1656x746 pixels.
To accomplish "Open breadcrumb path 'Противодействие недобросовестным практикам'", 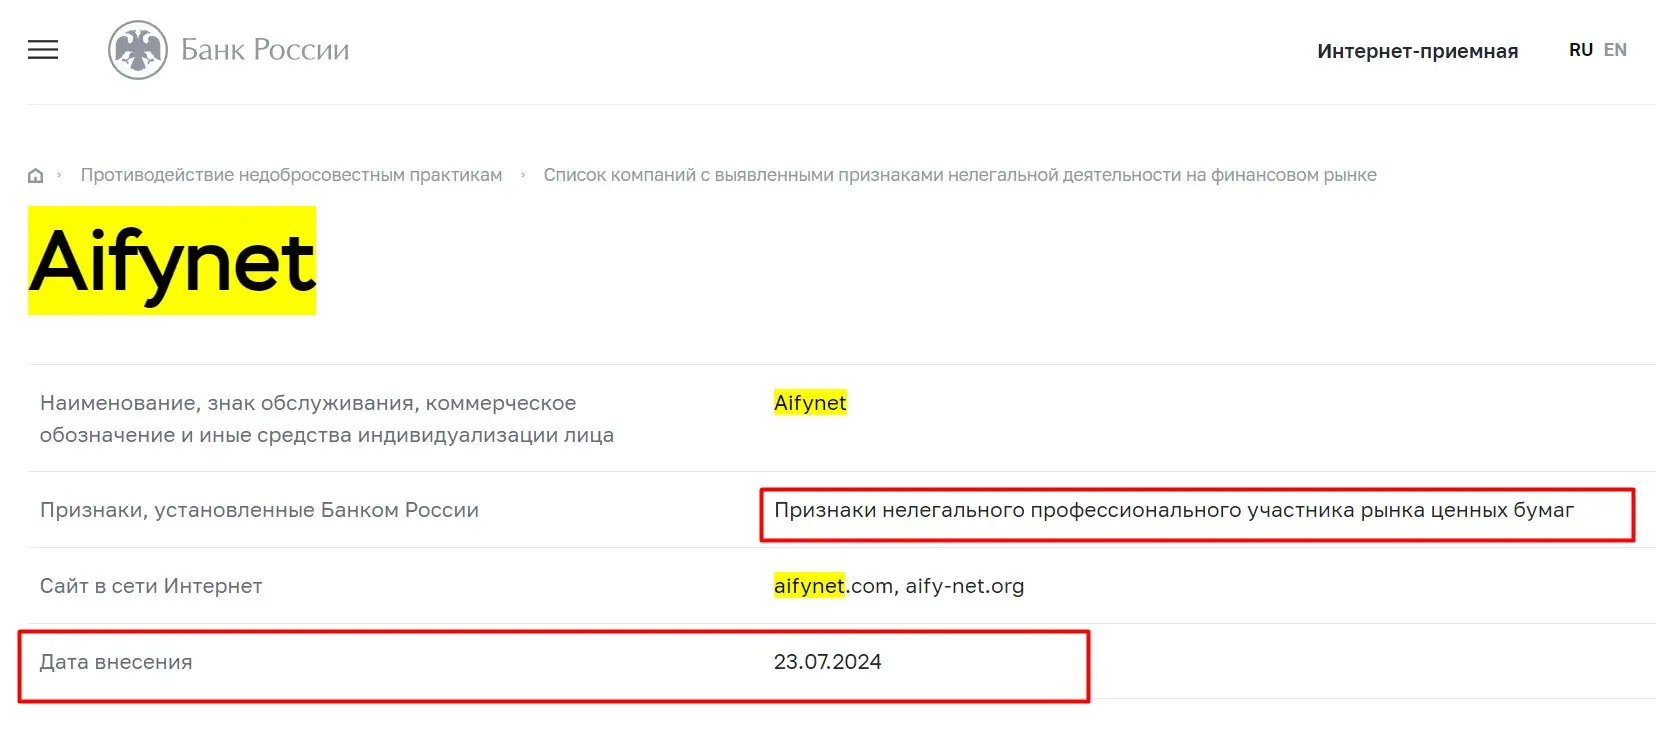I will (291, 174).
